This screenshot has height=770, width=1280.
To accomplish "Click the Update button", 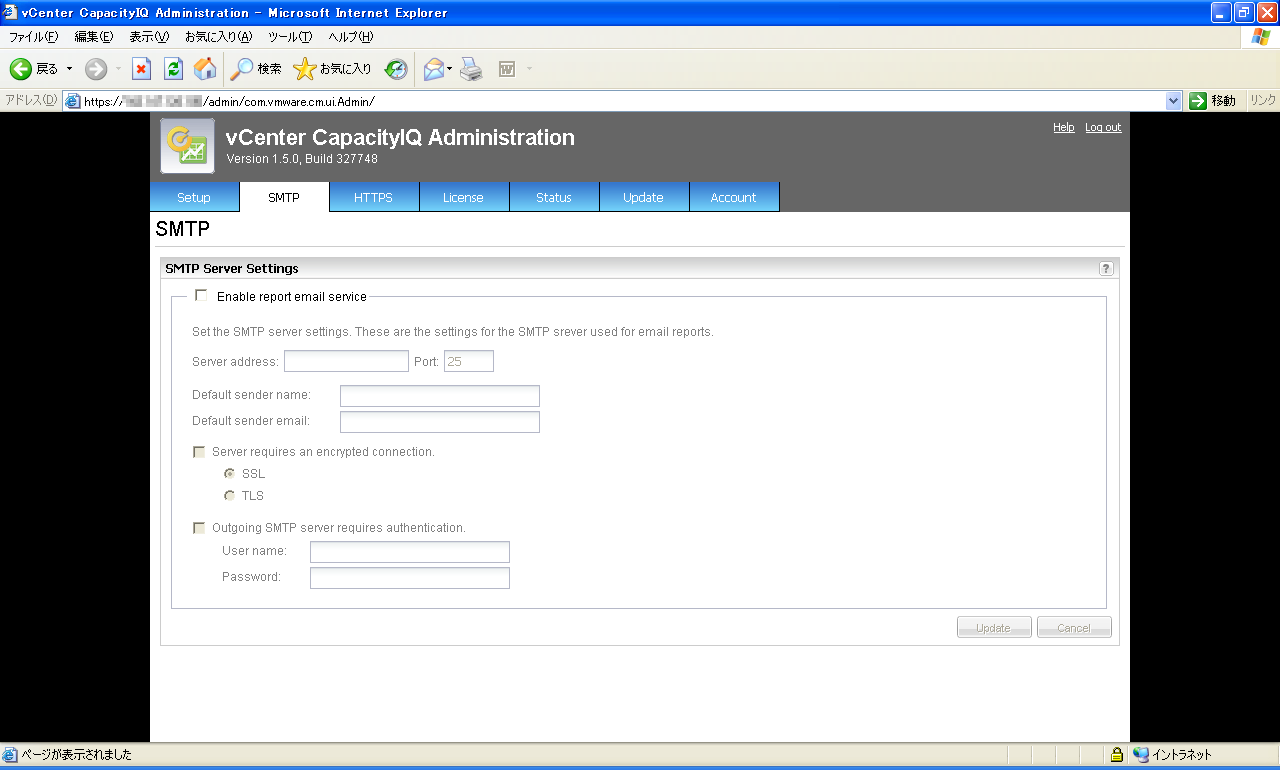I will (994, 627).
